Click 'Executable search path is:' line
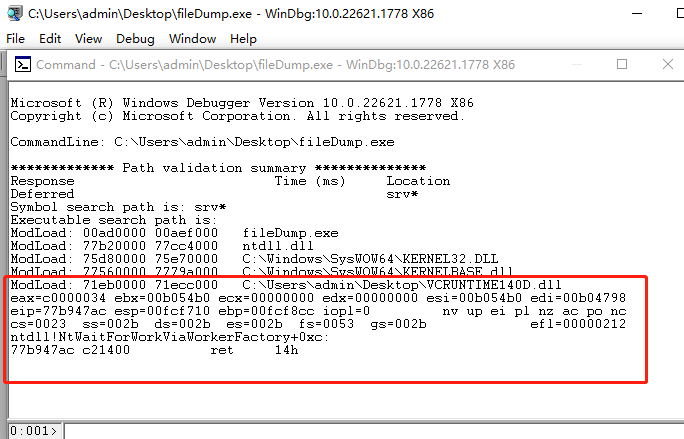The width and height of the screenshot is (684, 439). pyautogui.click(x=113, y=220)
